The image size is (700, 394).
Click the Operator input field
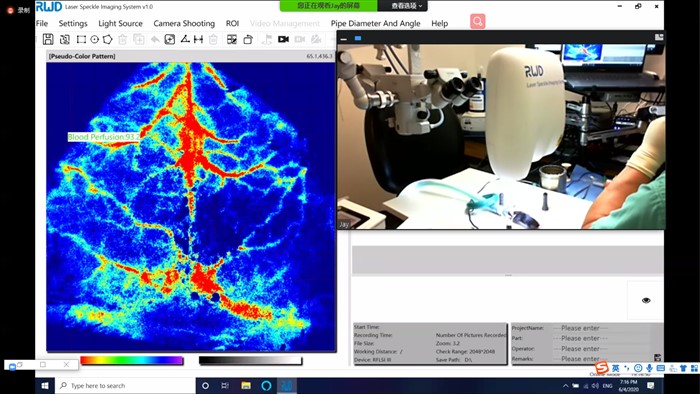(x=600, y=348)
